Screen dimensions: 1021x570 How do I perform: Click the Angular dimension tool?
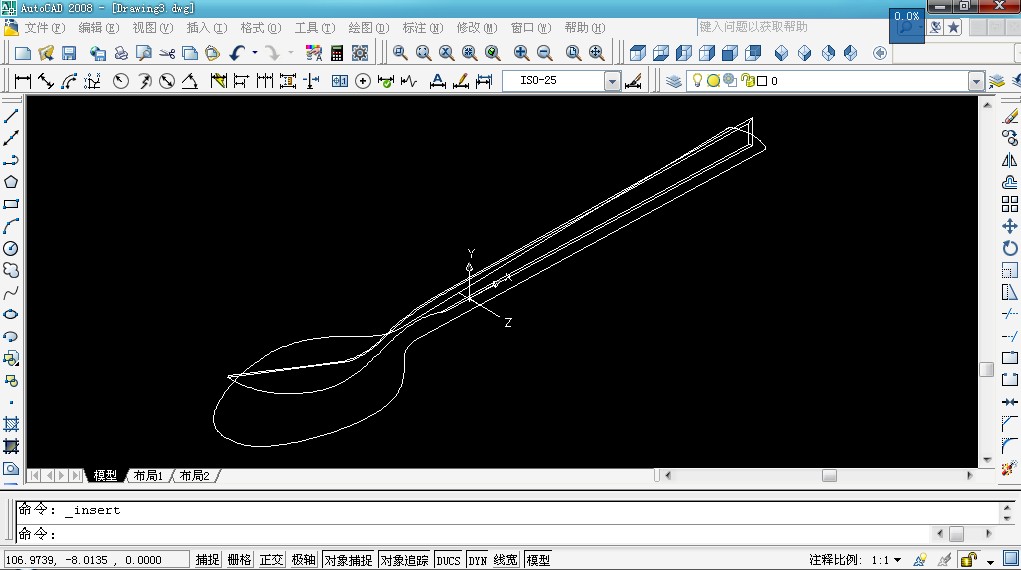[189, 81]
